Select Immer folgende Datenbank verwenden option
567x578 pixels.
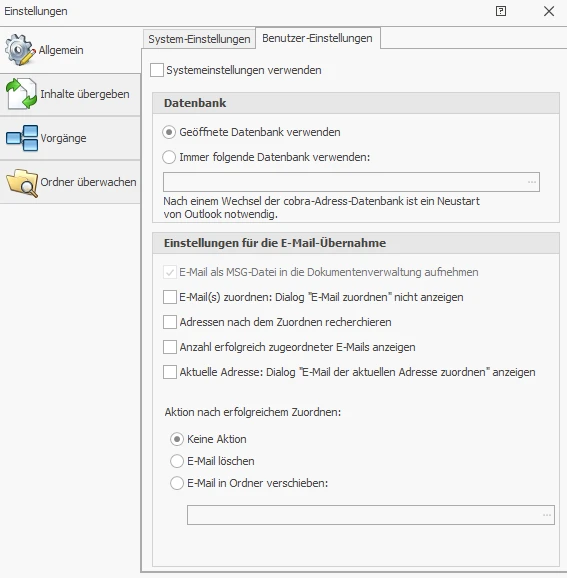coord(169,157)
